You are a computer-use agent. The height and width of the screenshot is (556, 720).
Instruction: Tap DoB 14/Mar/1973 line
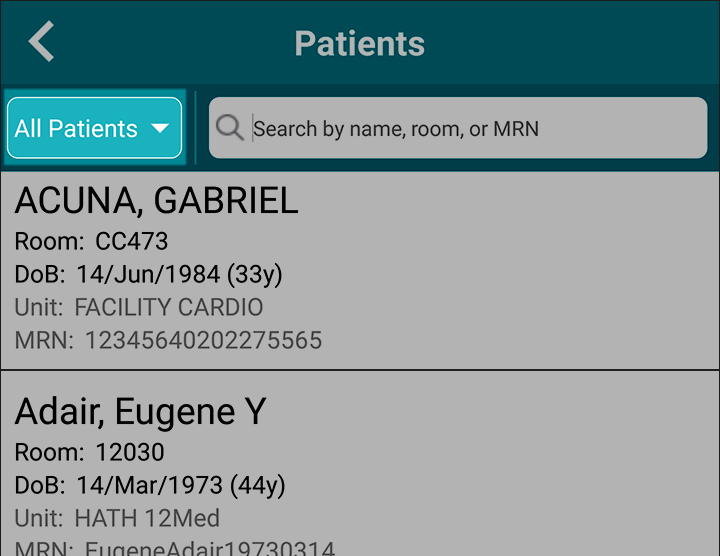click(150, 486)
